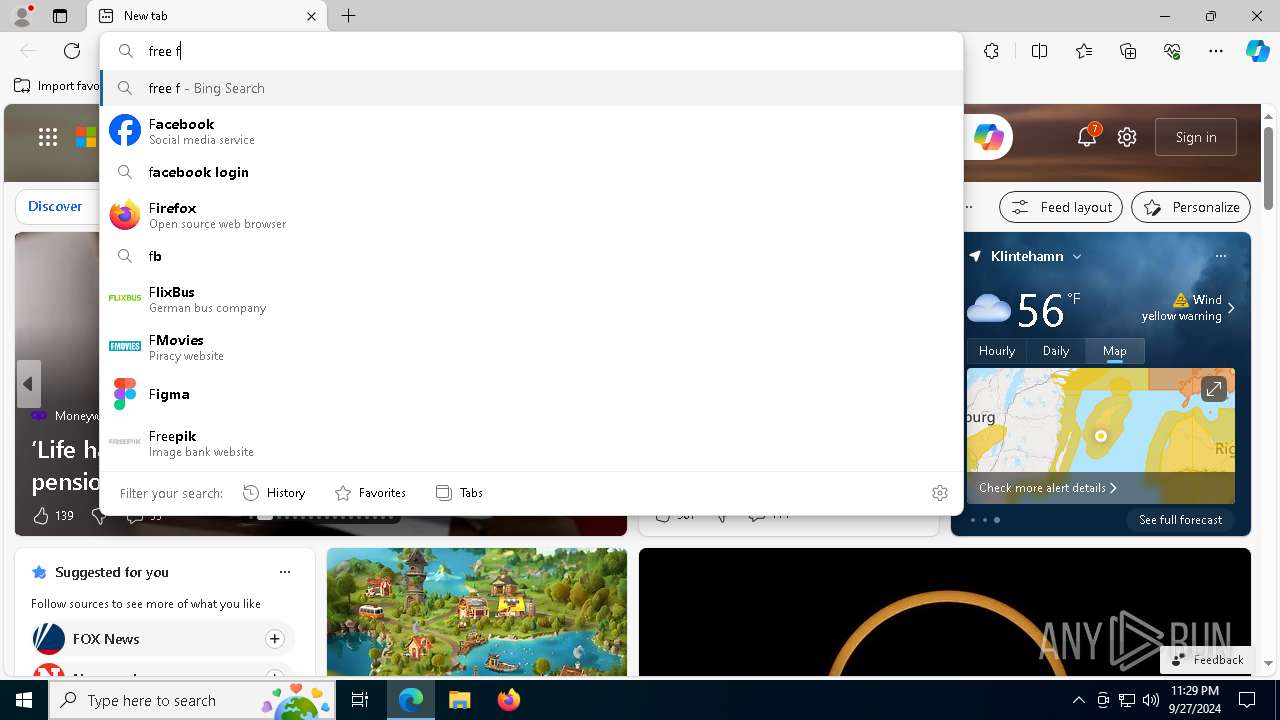Open the tab actions menu icon
This screenshot has width=1280, height=720.
(x=60, y=16)
